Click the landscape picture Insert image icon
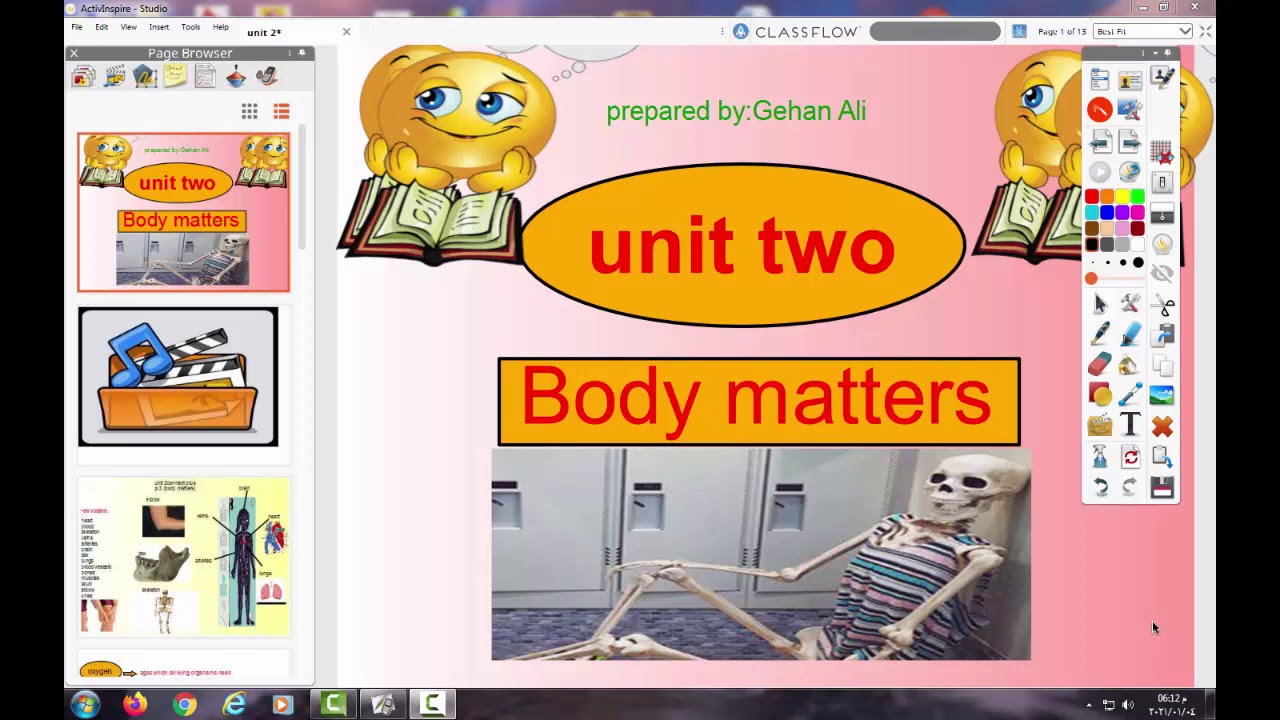The image size is (1280, 720). 1162,396
